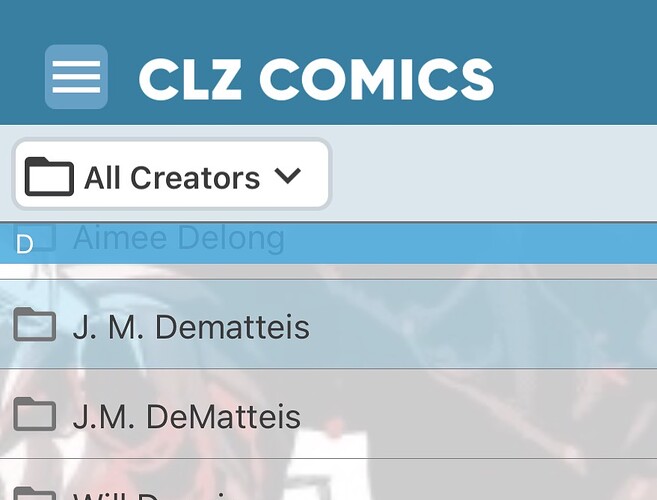Viewport: 657px width, 500px height.
Task: Click the text J.M. DeMatteis
Action: point(187,417)
